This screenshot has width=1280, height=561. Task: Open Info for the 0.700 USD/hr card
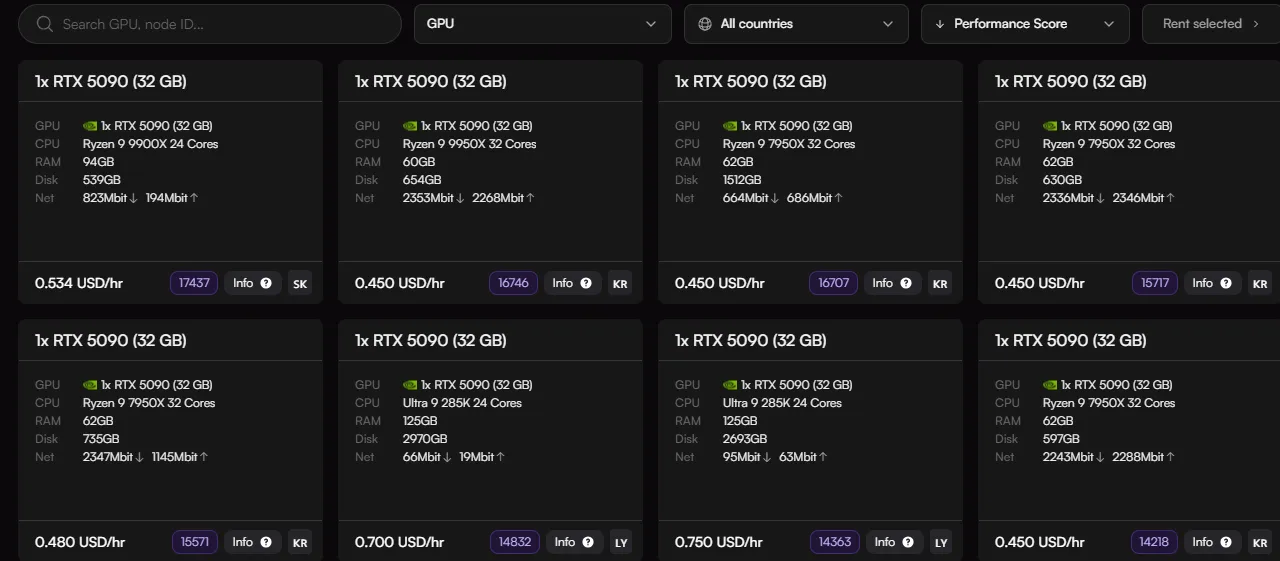click(x=574, y=542)
